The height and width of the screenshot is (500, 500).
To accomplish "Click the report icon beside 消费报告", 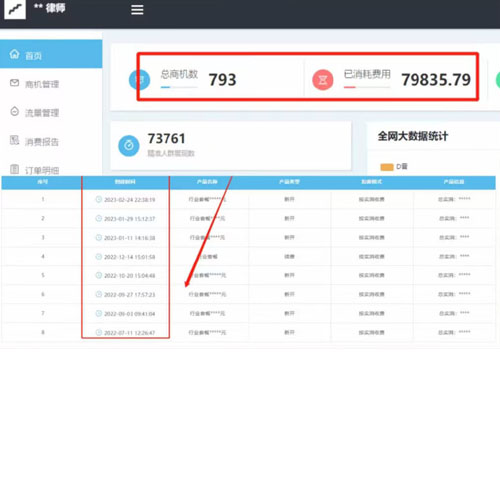I will click(x=14, y=140).
